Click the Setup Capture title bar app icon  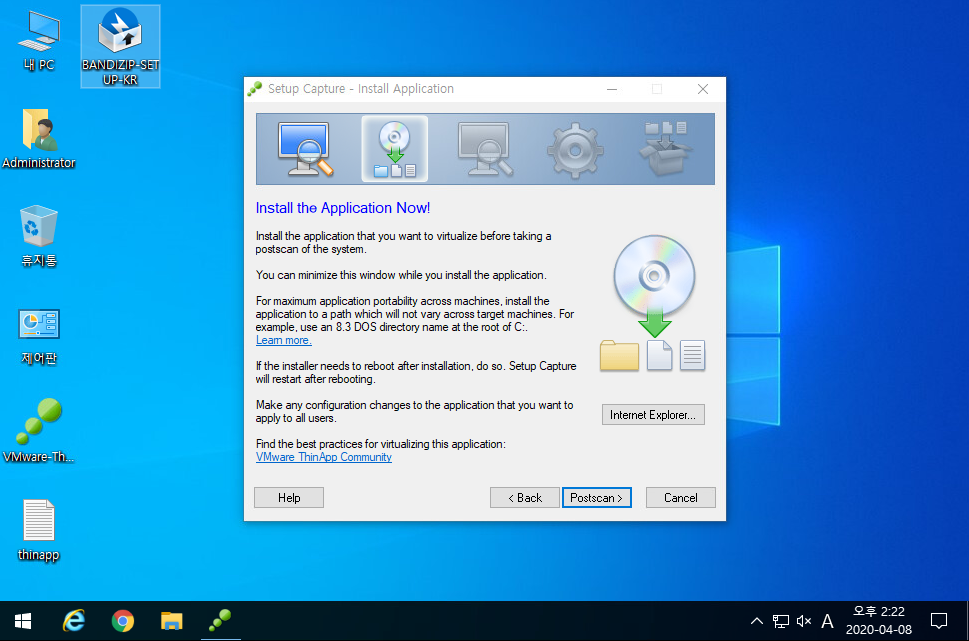255,89
